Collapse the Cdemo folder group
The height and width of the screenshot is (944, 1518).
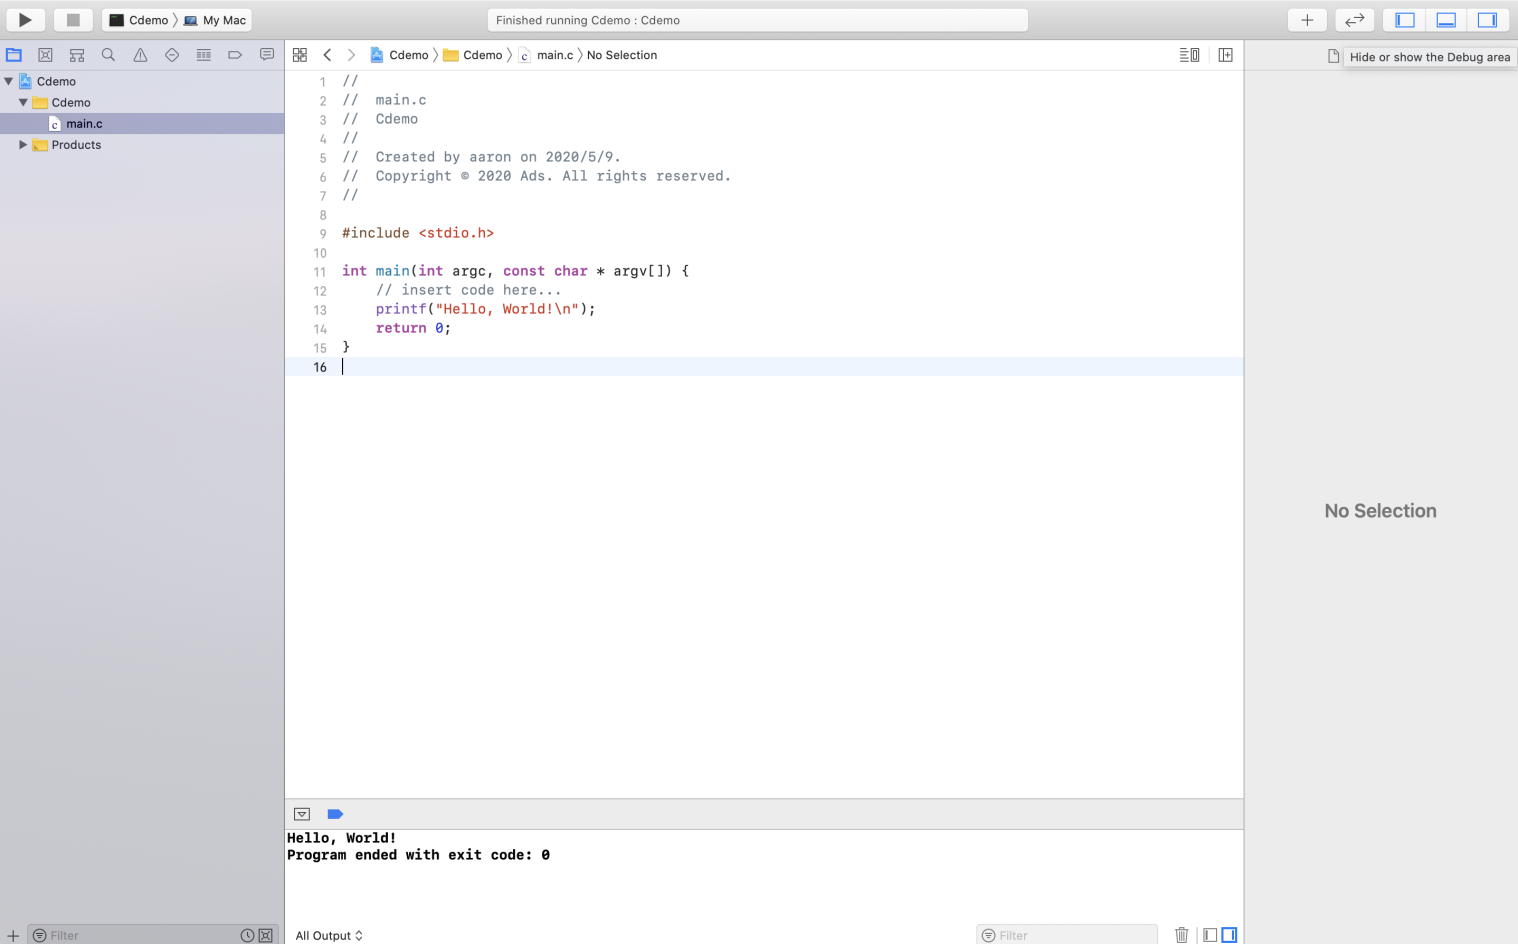23,102
